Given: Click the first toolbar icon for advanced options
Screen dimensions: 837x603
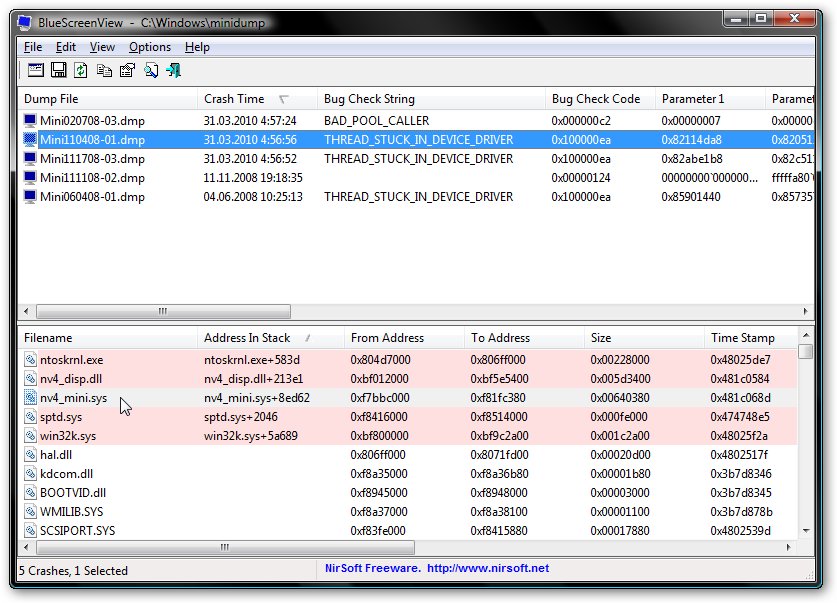Looking at the screenshot, I should point(35,70).
